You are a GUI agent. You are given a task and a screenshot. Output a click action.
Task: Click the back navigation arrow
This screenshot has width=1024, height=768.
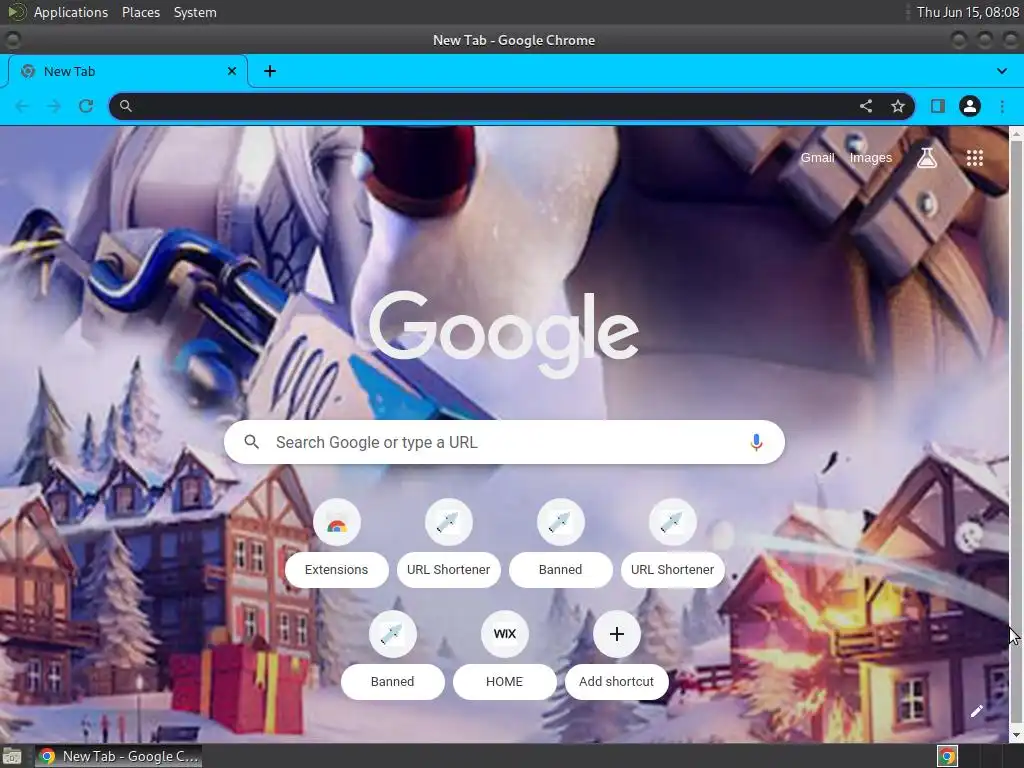tap(22, 106)
